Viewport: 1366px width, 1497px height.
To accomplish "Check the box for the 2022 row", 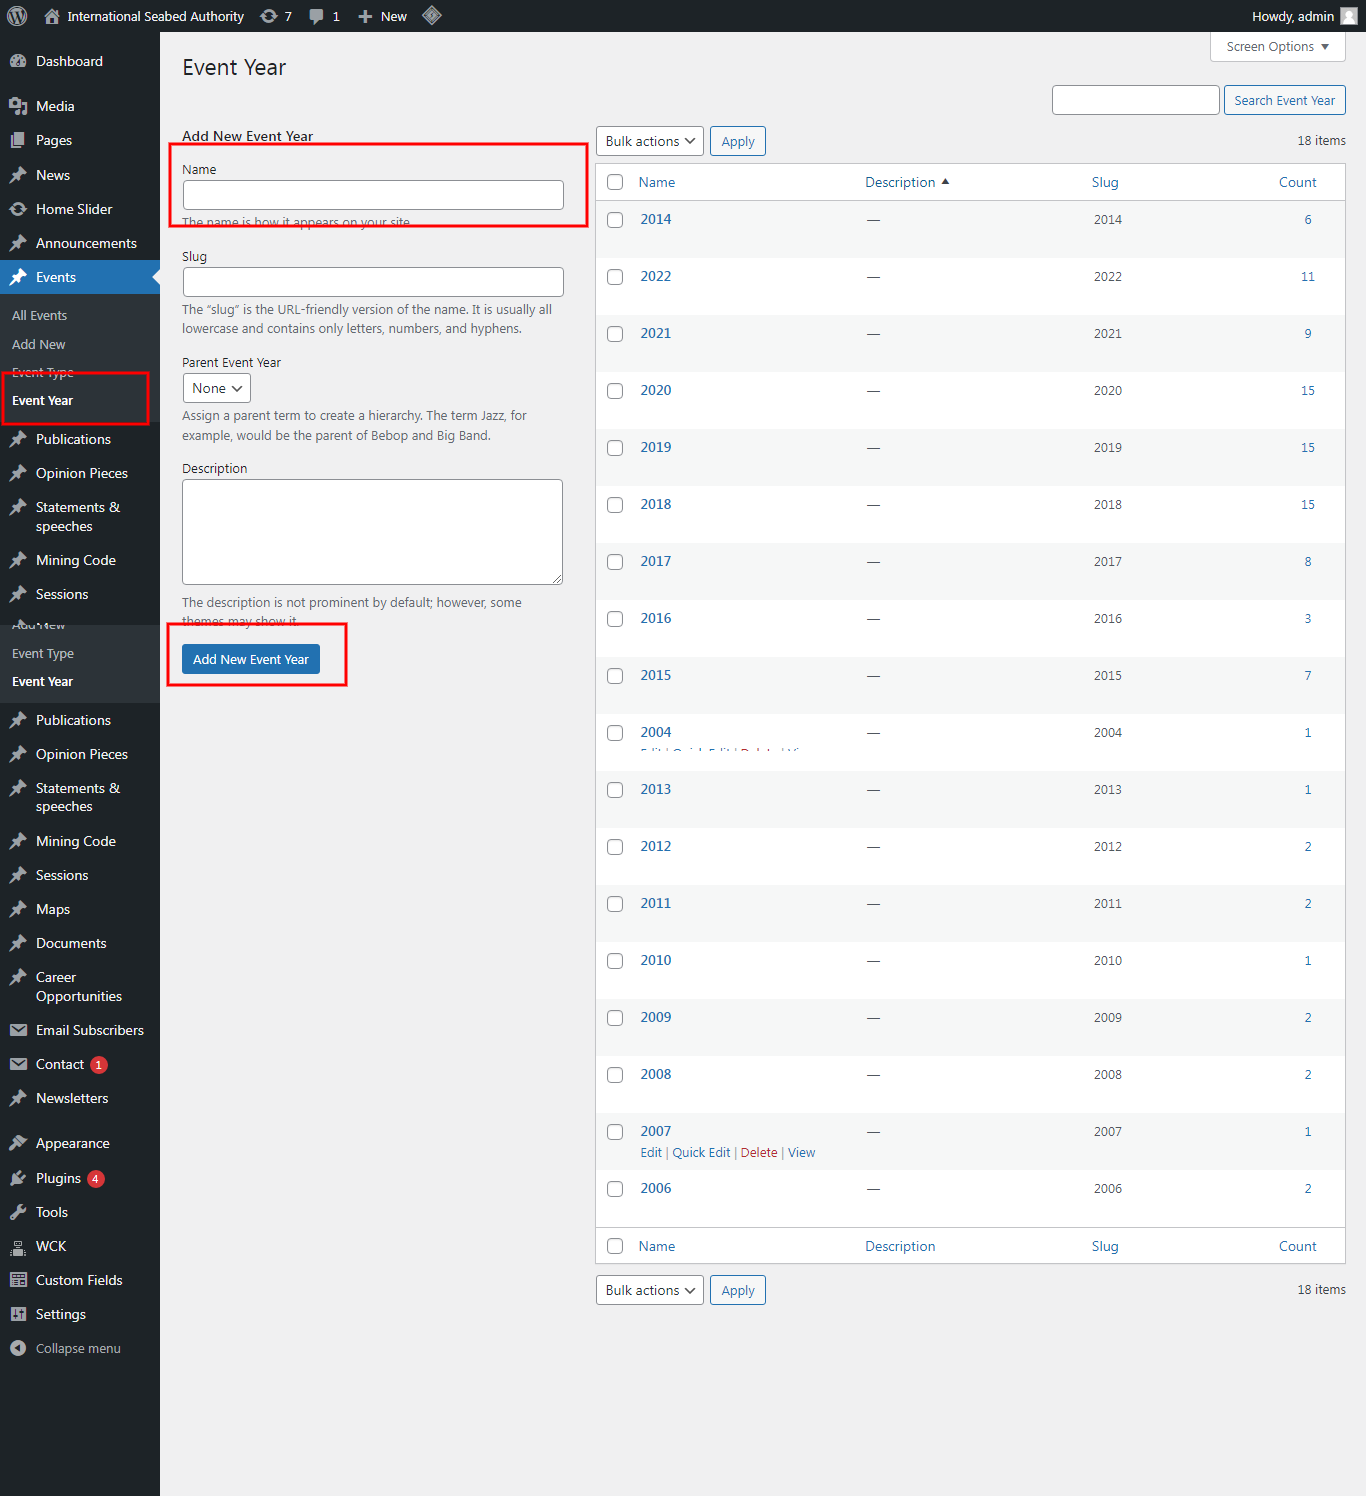I will coord(615,277).
